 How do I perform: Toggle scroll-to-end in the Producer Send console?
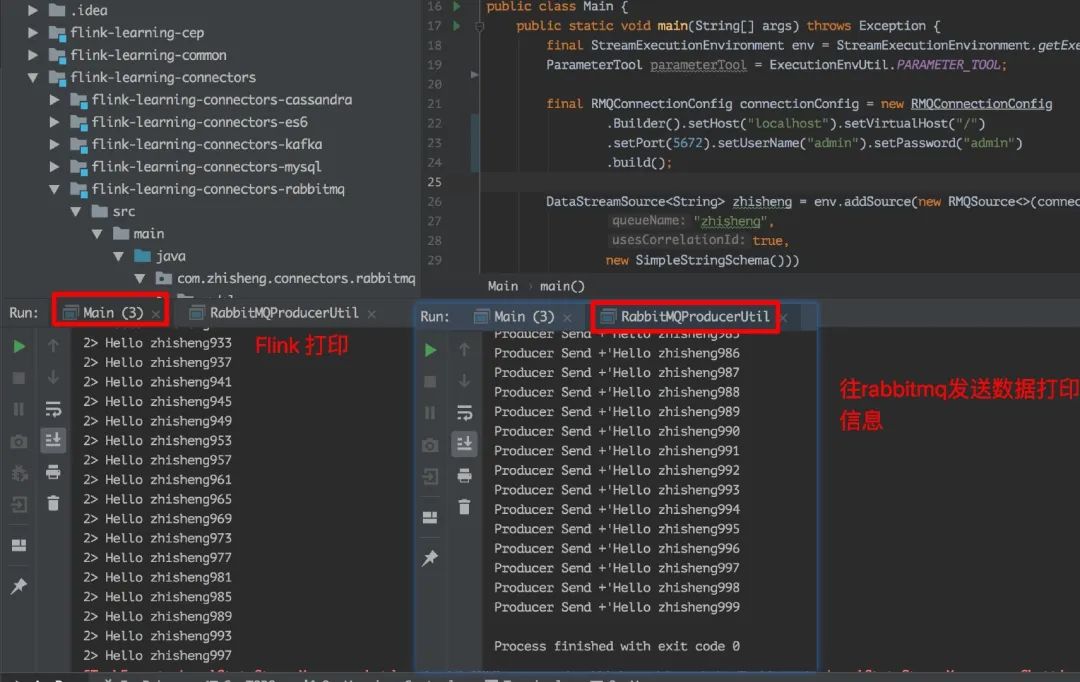click(x=464, y=444)
